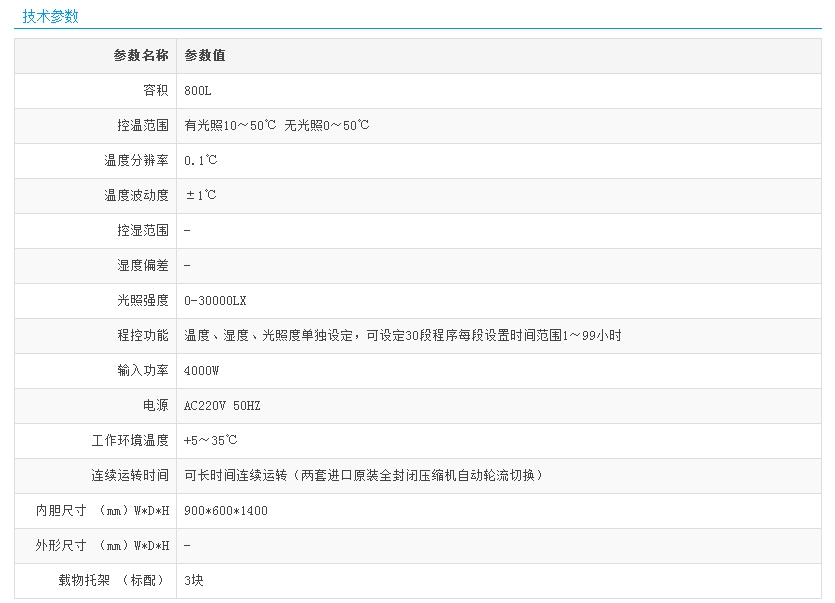835x603 pixels.
Task: Click the 可长时间连续运转 running time text
Action: pos(364,476)
